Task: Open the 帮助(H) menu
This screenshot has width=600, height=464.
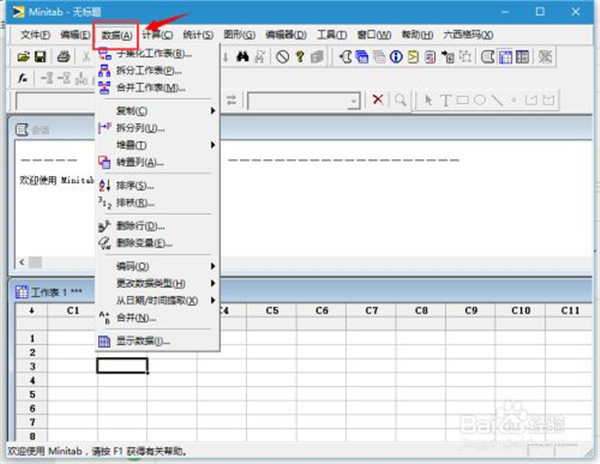Action: [x=417, y=35]
